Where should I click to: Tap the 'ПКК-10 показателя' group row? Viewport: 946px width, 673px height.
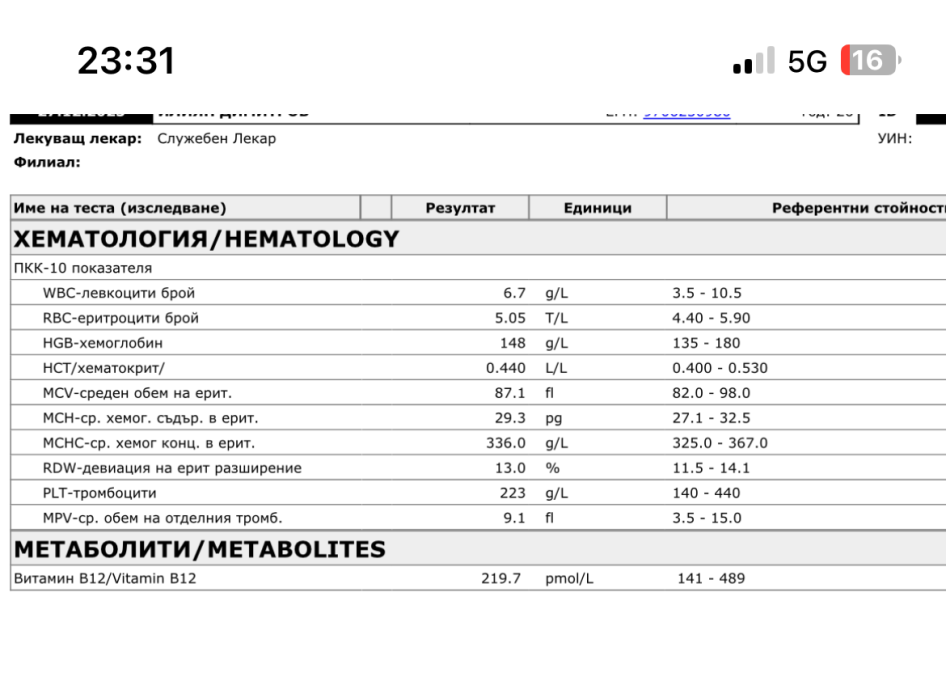[x=83, y=268]
